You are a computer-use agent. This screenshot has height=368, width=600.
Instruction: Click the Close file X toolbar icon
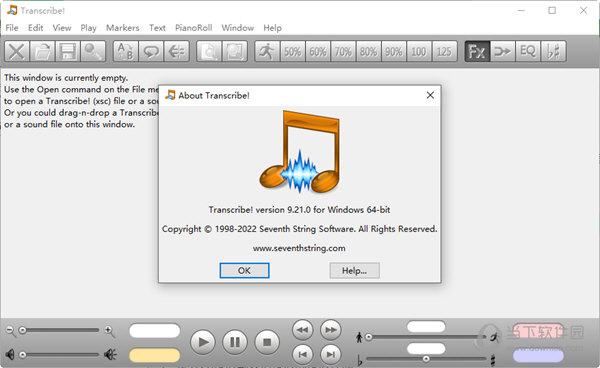click(16, 51)
